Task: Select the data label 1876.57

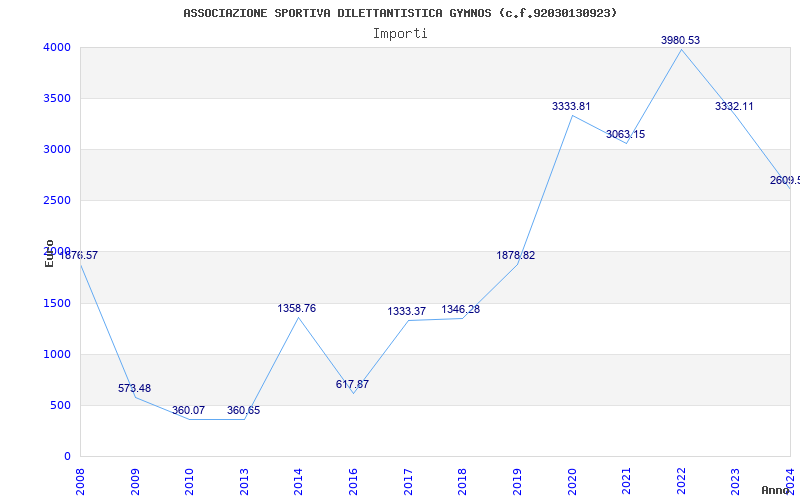Action: [x=79, y=256]
